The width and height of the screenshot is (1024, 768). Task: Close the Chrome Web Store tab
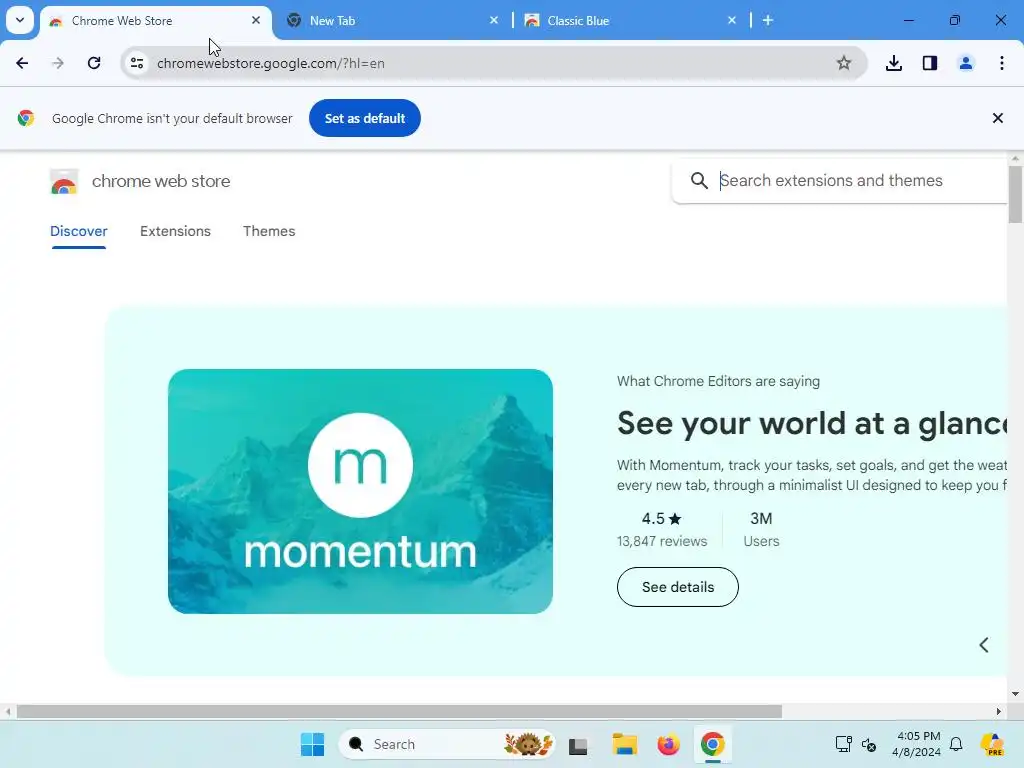coord(256,20)
